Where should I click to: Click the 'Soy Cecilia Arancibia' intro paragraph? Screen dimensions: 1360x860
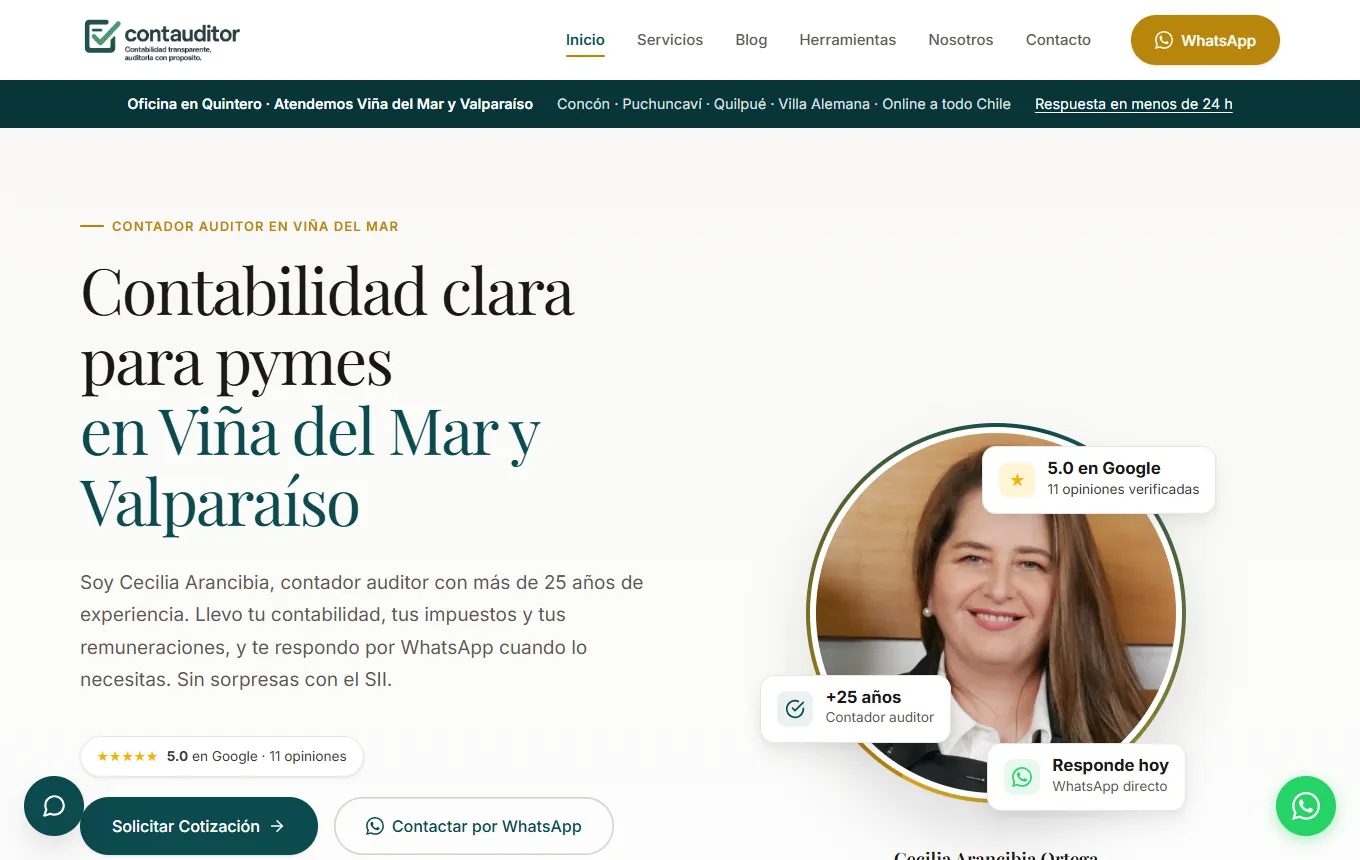362,631
